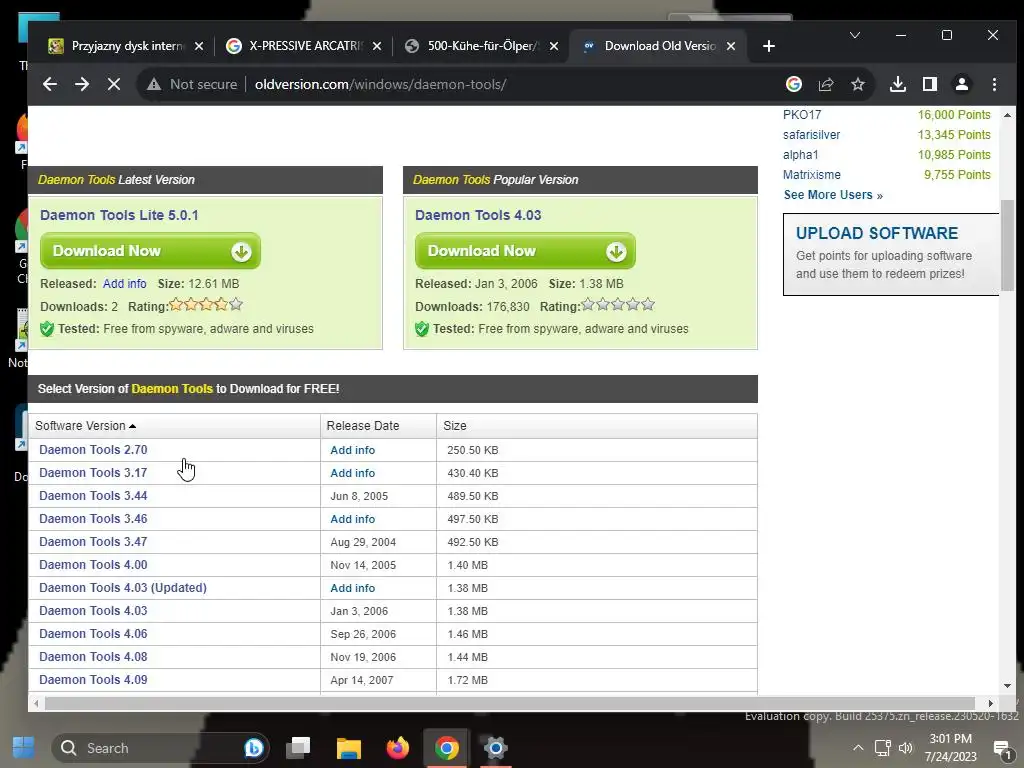Click horizontal scrollbar right arrow
1024x768 pixels.
click(991, 703)
